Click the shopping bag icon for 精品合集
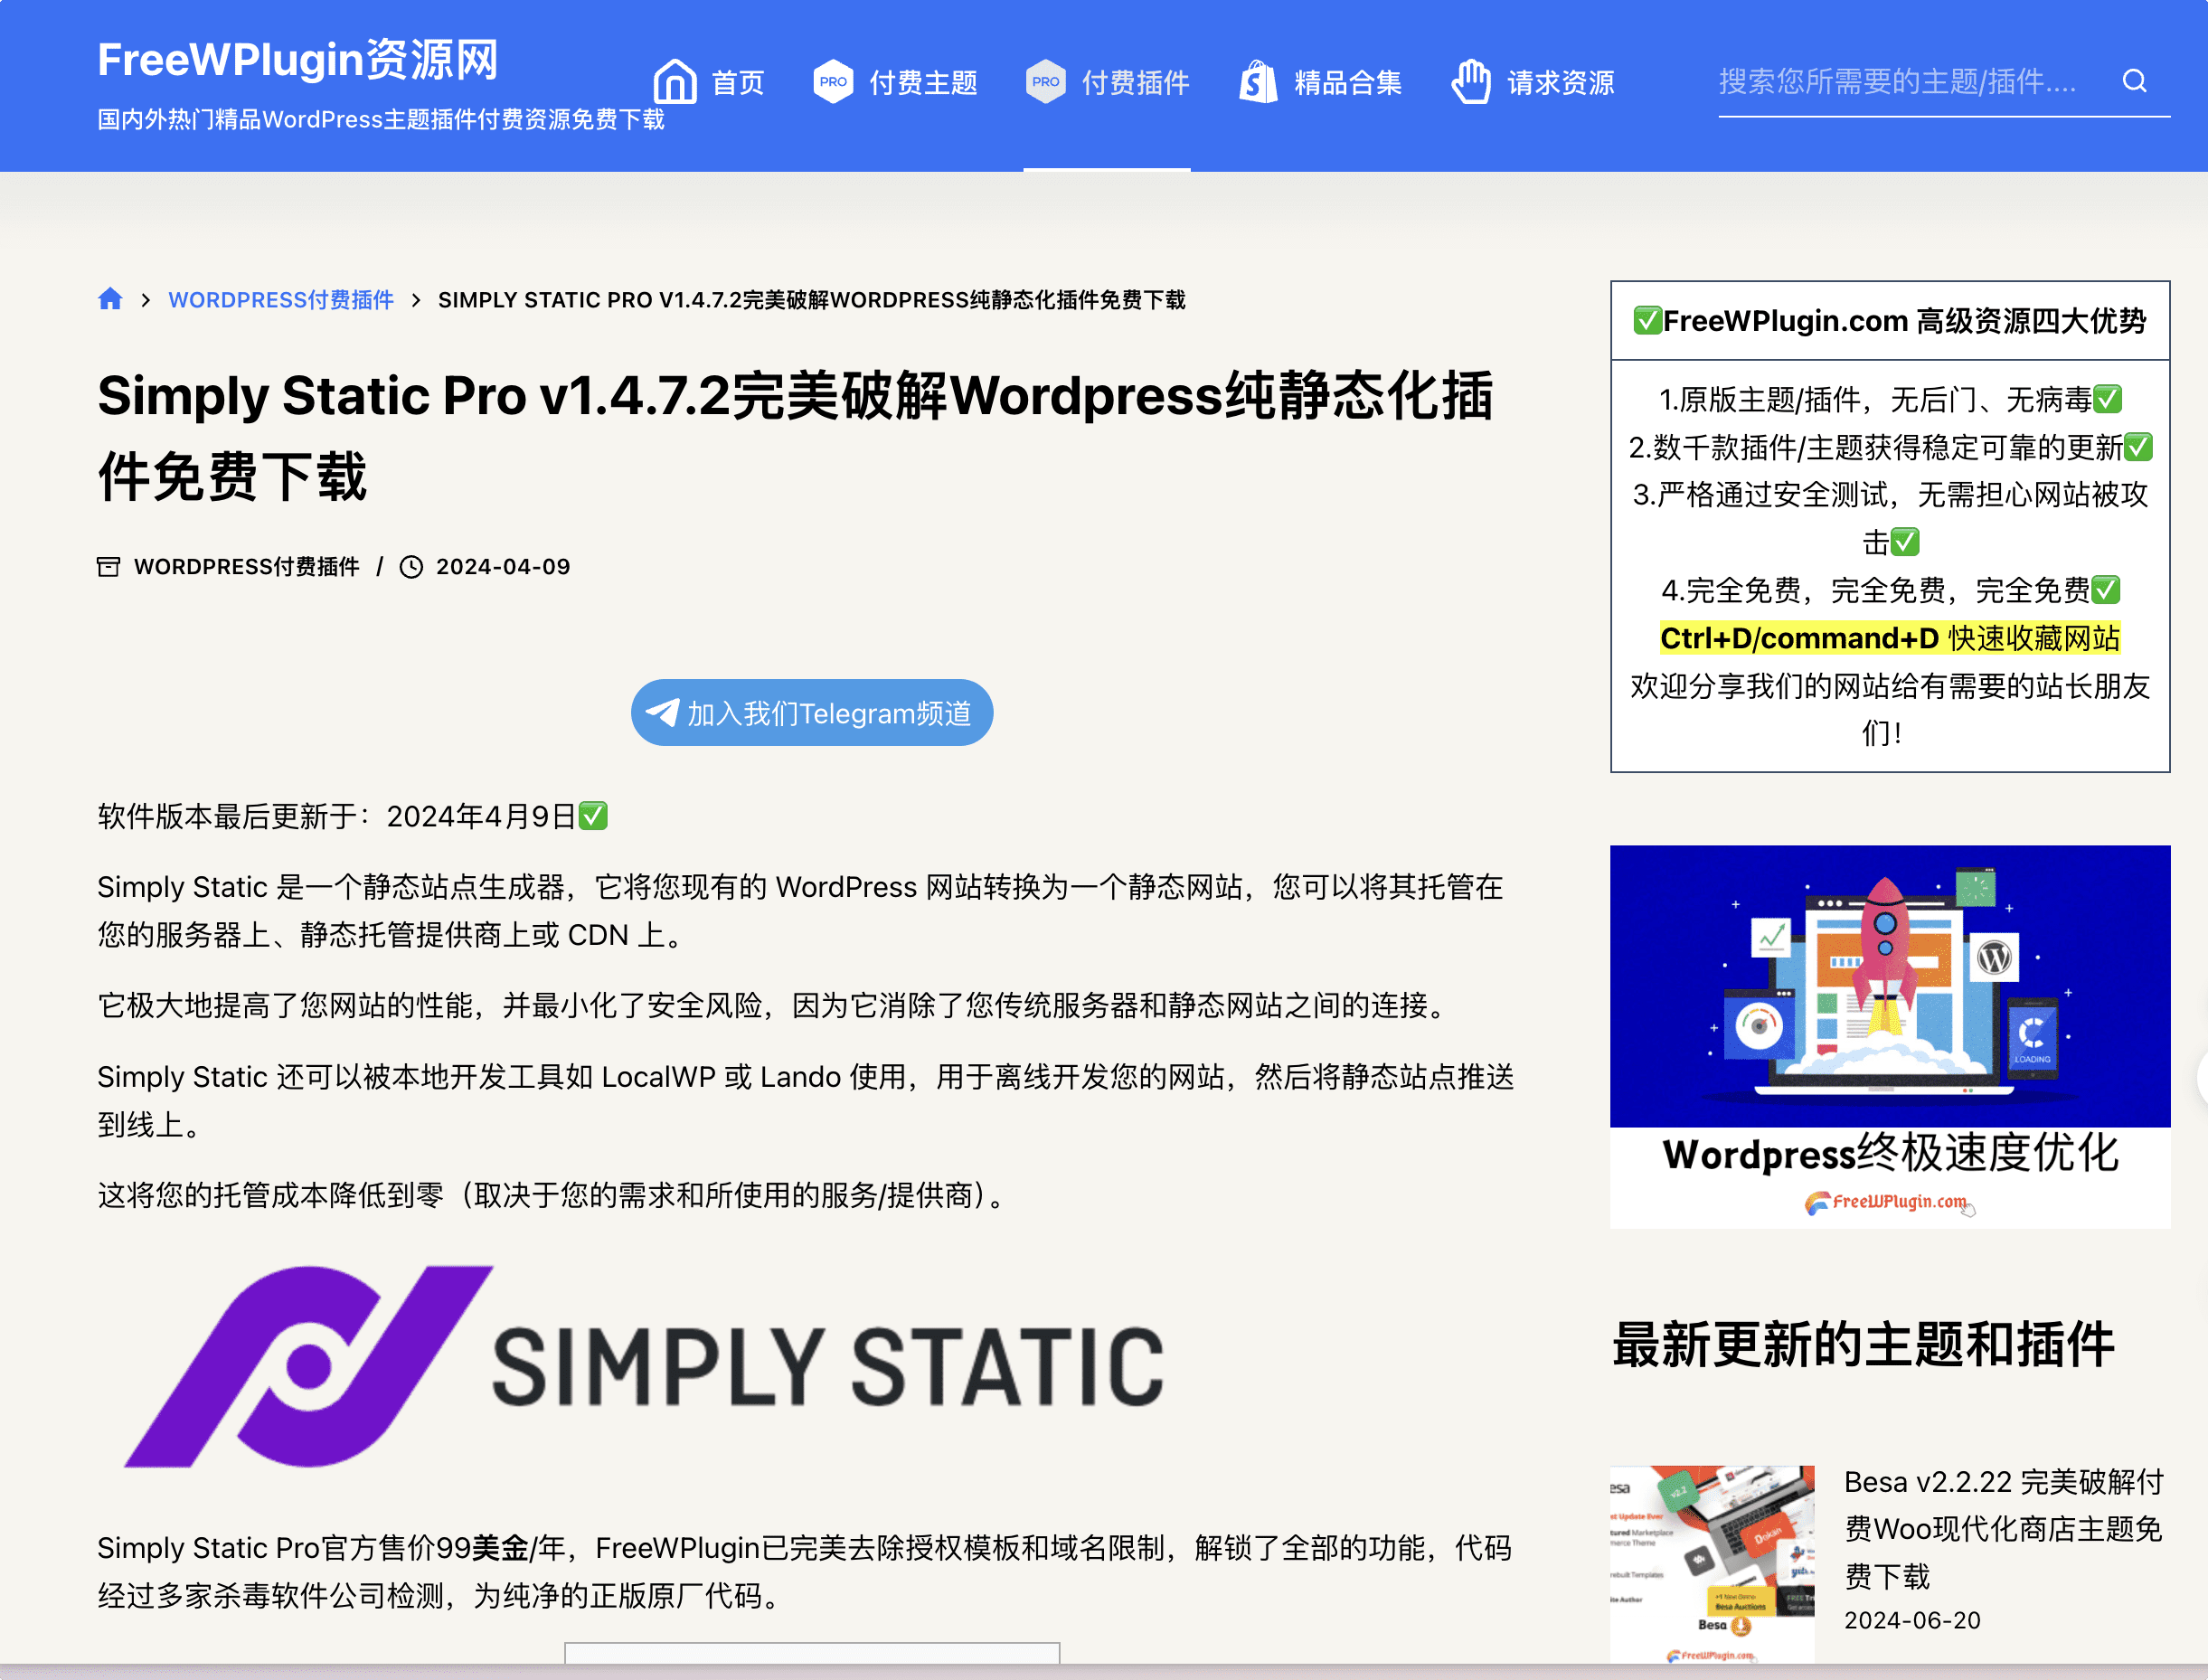2208x1680 pixels. point(1258,81)
